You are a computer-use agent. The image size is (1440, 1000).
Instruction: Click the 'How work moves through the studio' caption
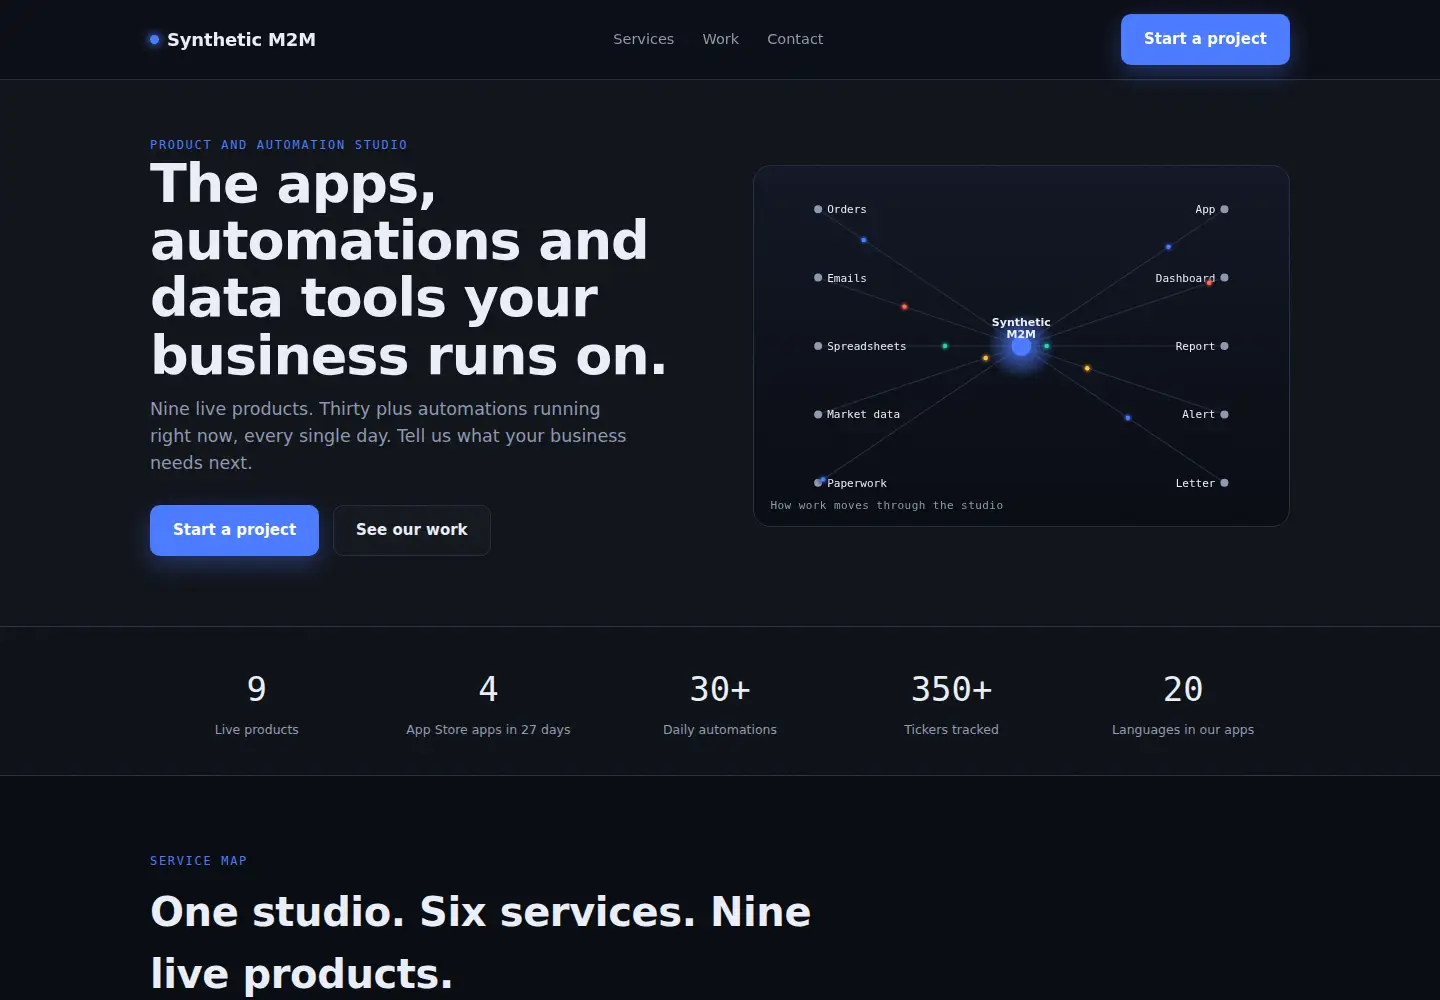pos(886,505)
